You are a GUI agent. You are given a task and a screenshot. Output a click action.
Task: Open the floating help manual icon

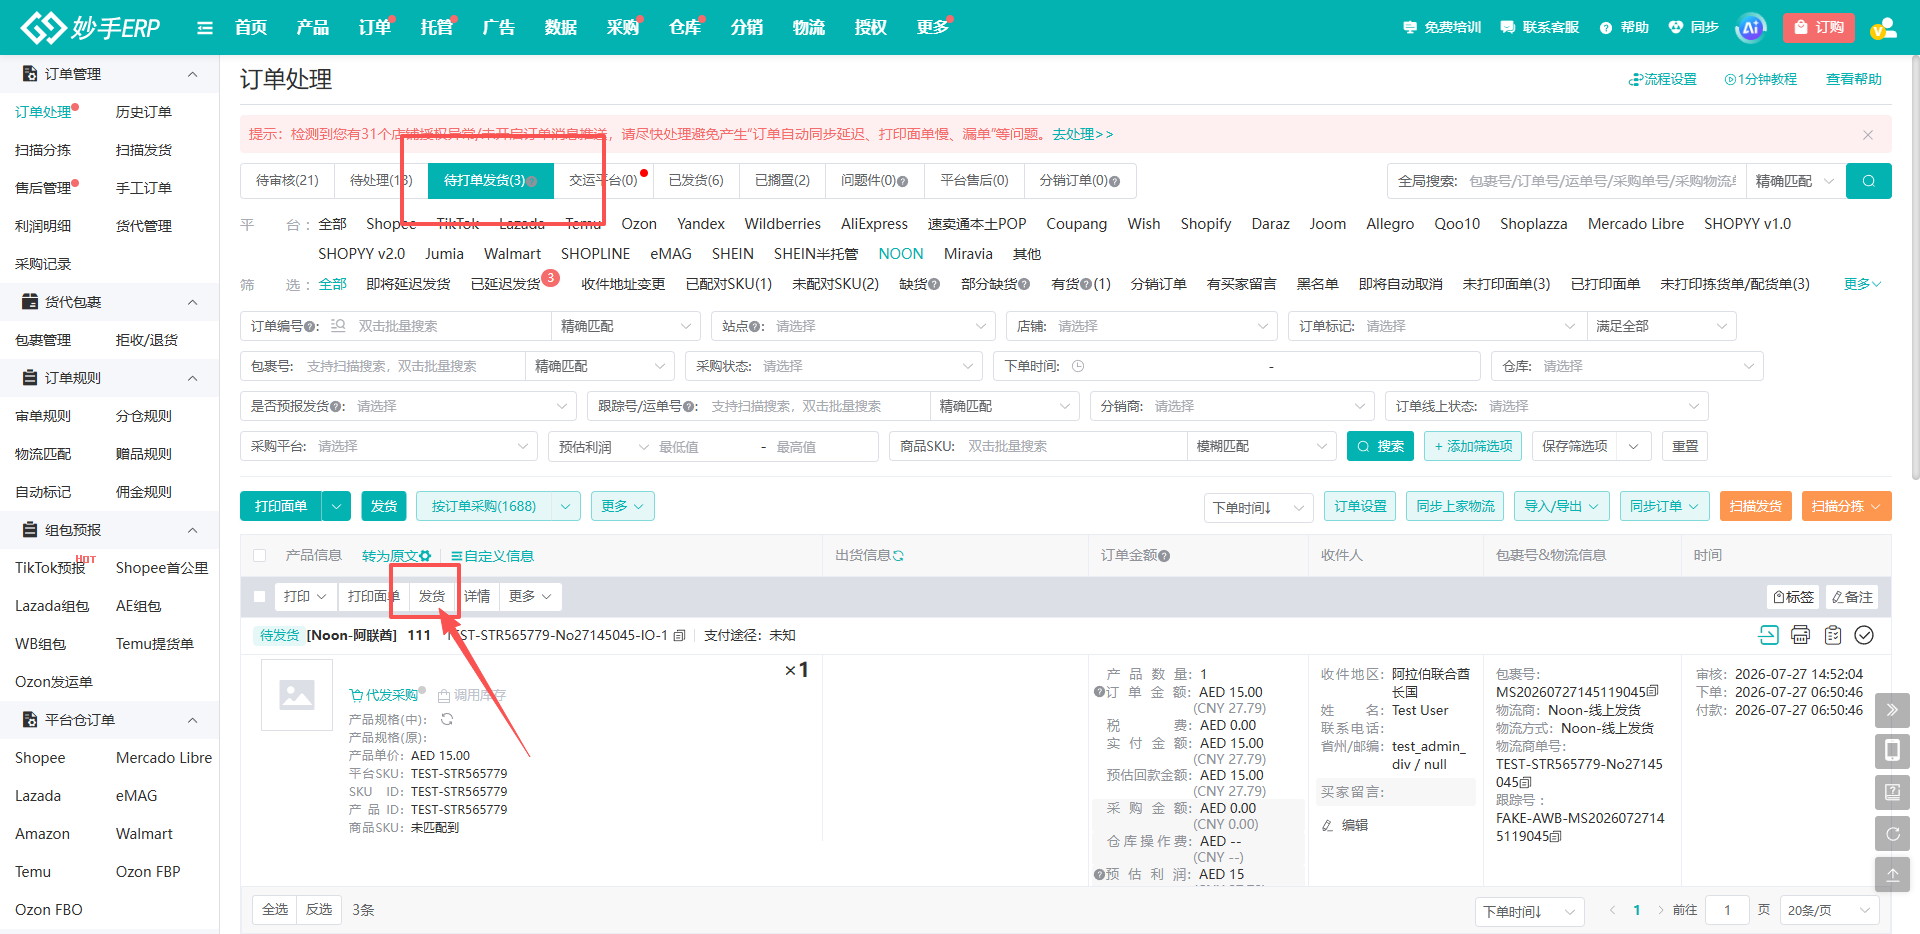pyautogui.click(x=1892, y=792)
